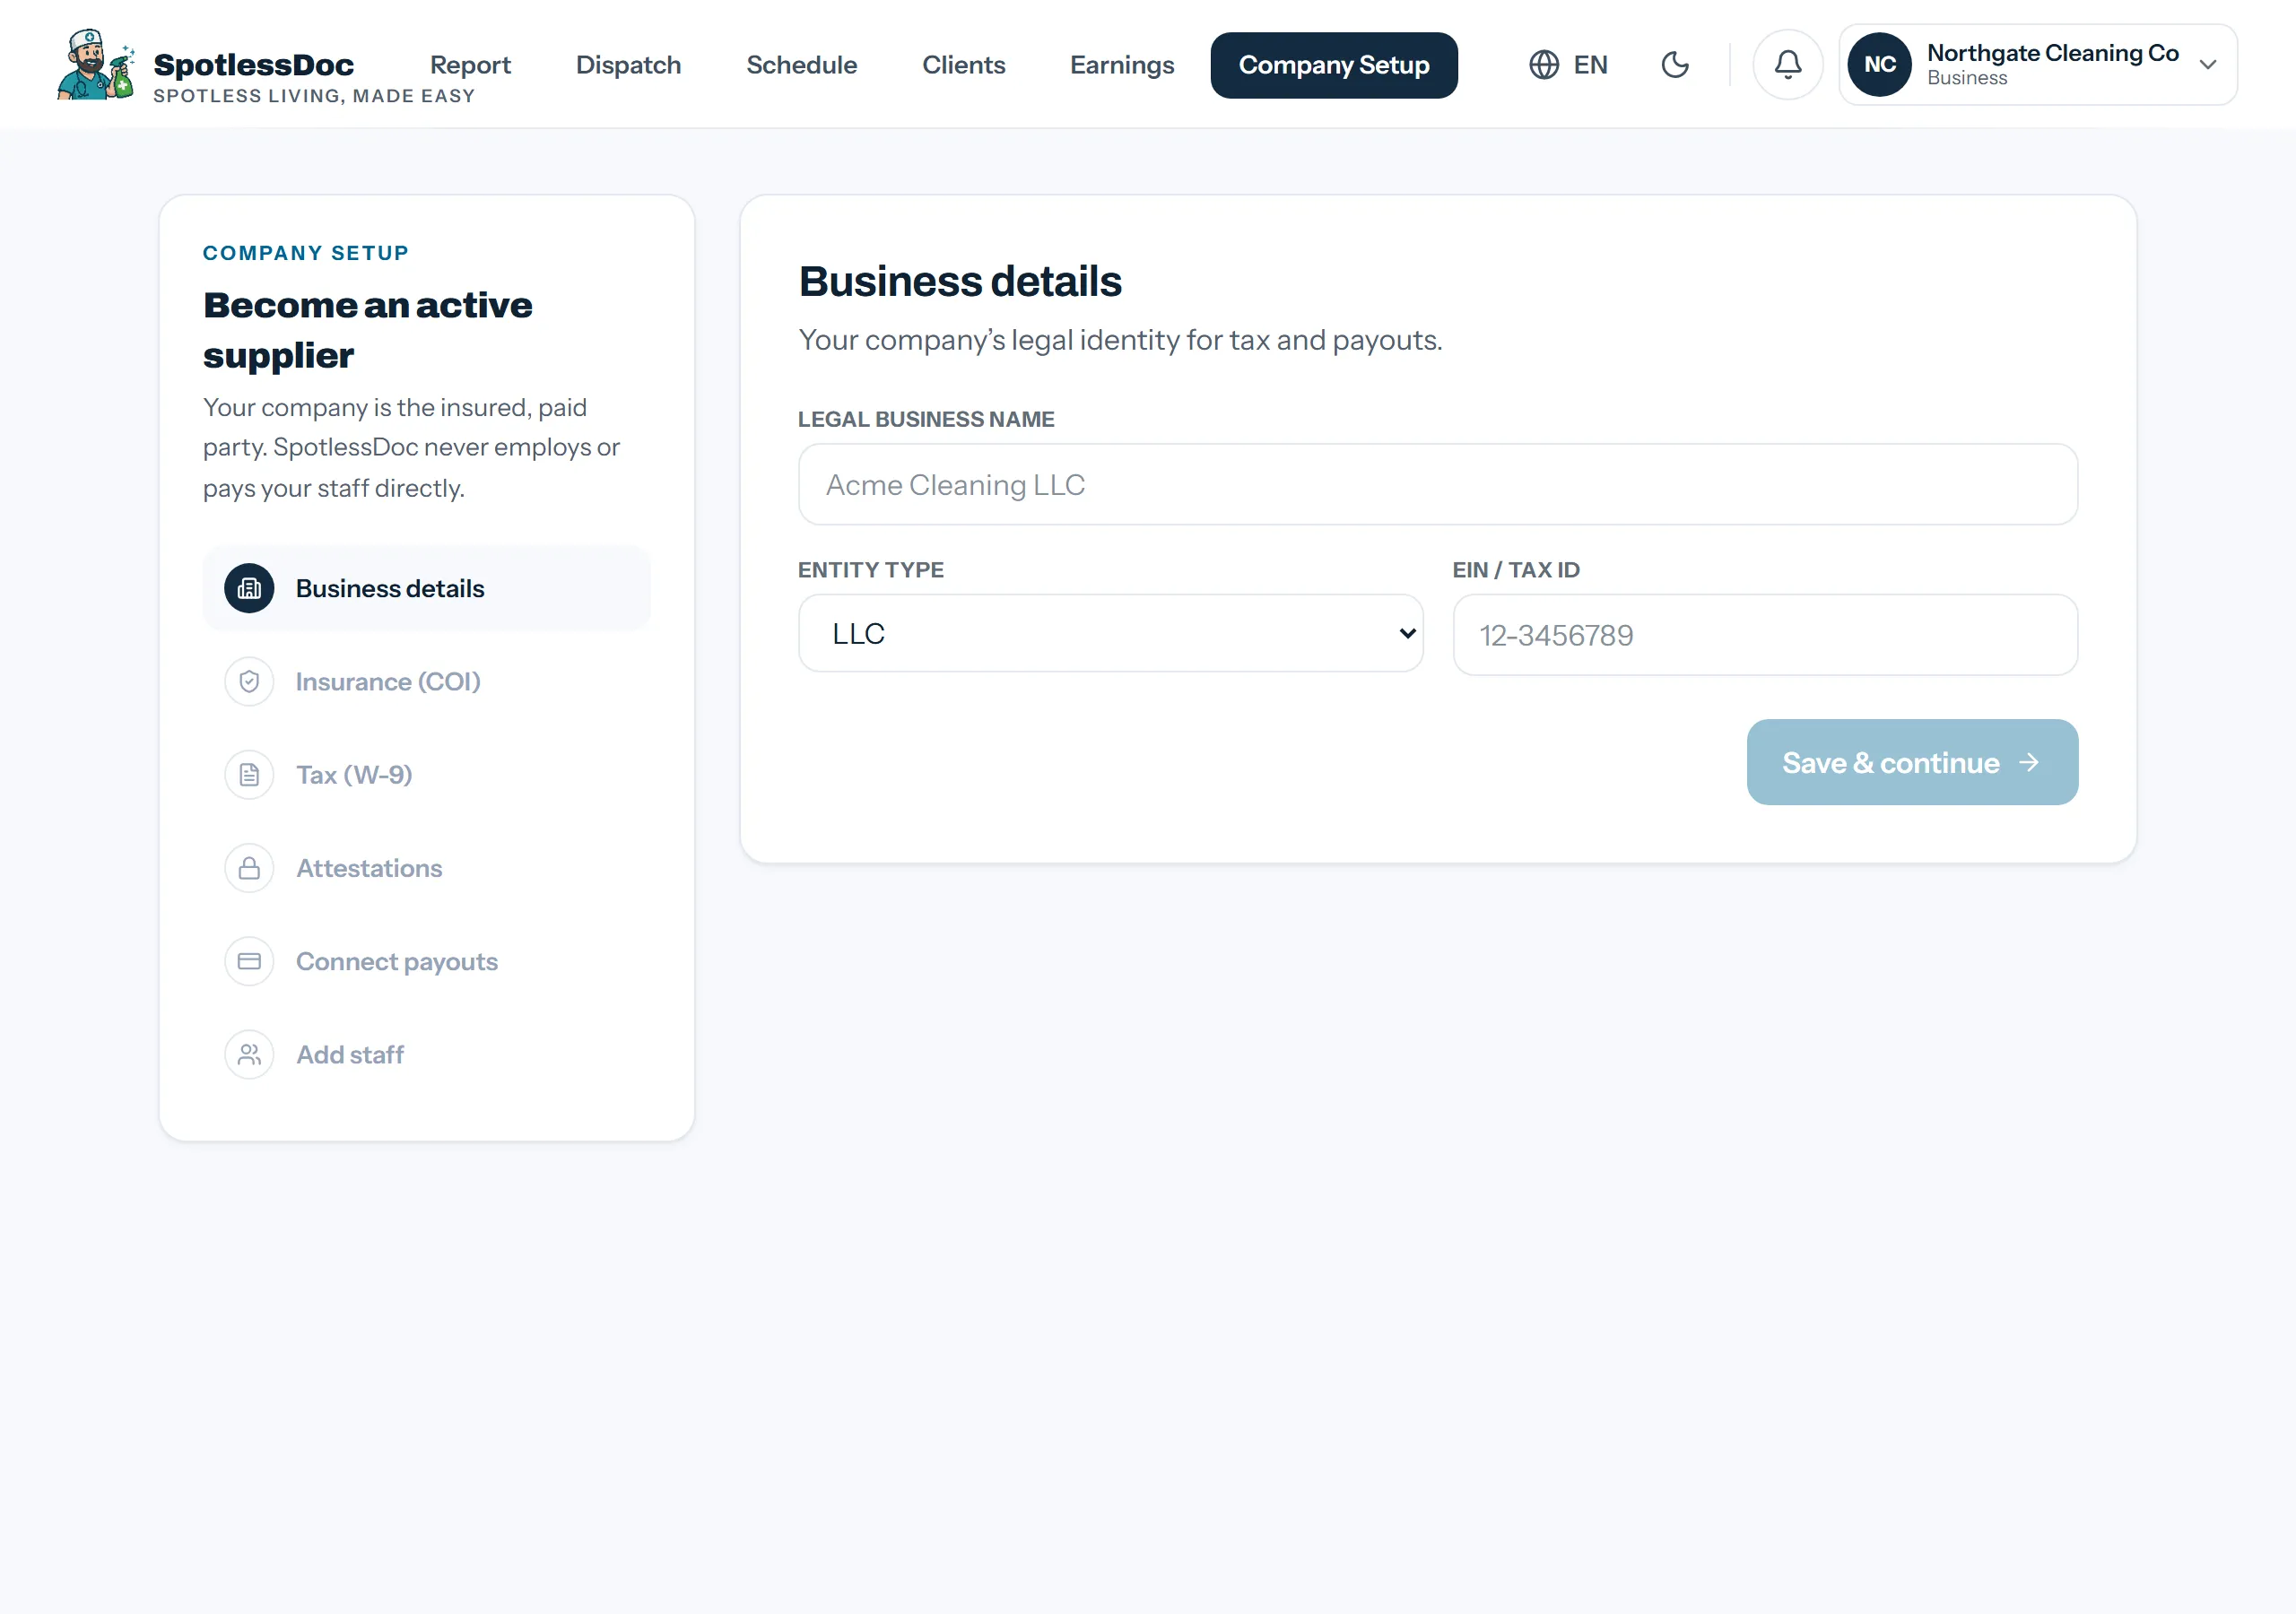2296x1614 pixels.
Task: Open the Connect payouts step label
Action: pos(397,962)
